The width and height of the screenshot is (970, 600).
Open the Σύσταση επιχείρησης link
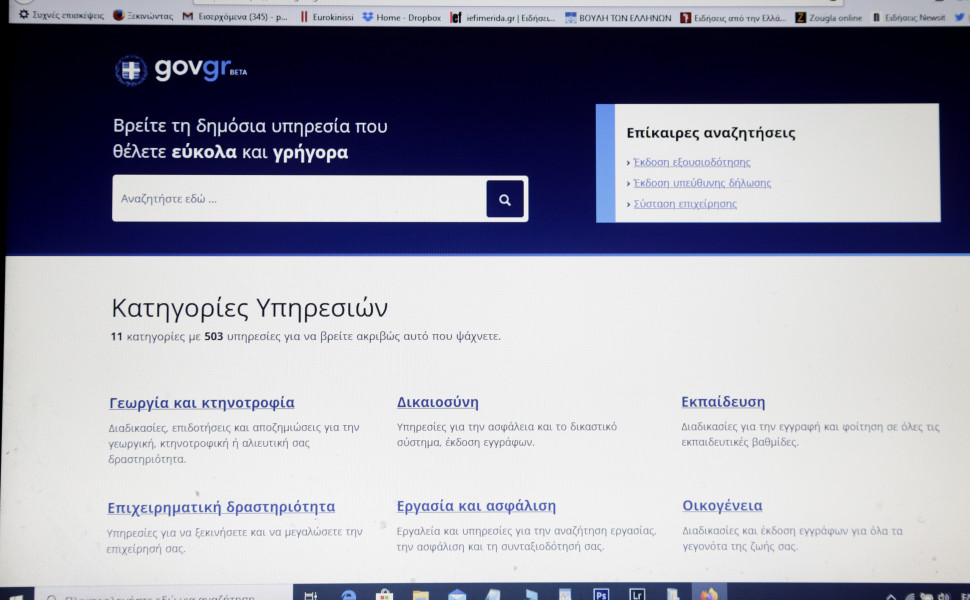point(685,204)
